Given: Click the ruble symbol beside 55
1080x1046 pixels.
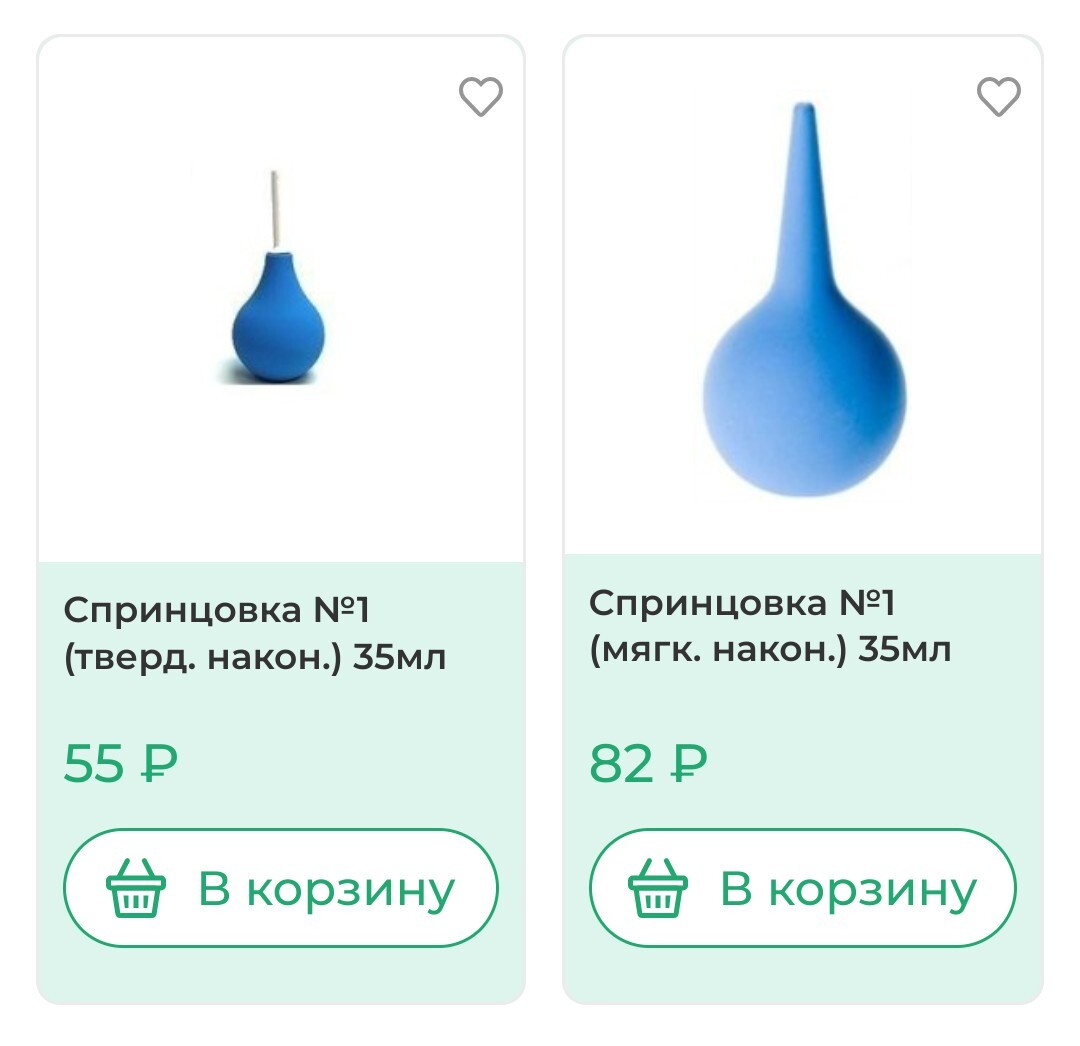Looking at the screenshot, I should 158,765.
